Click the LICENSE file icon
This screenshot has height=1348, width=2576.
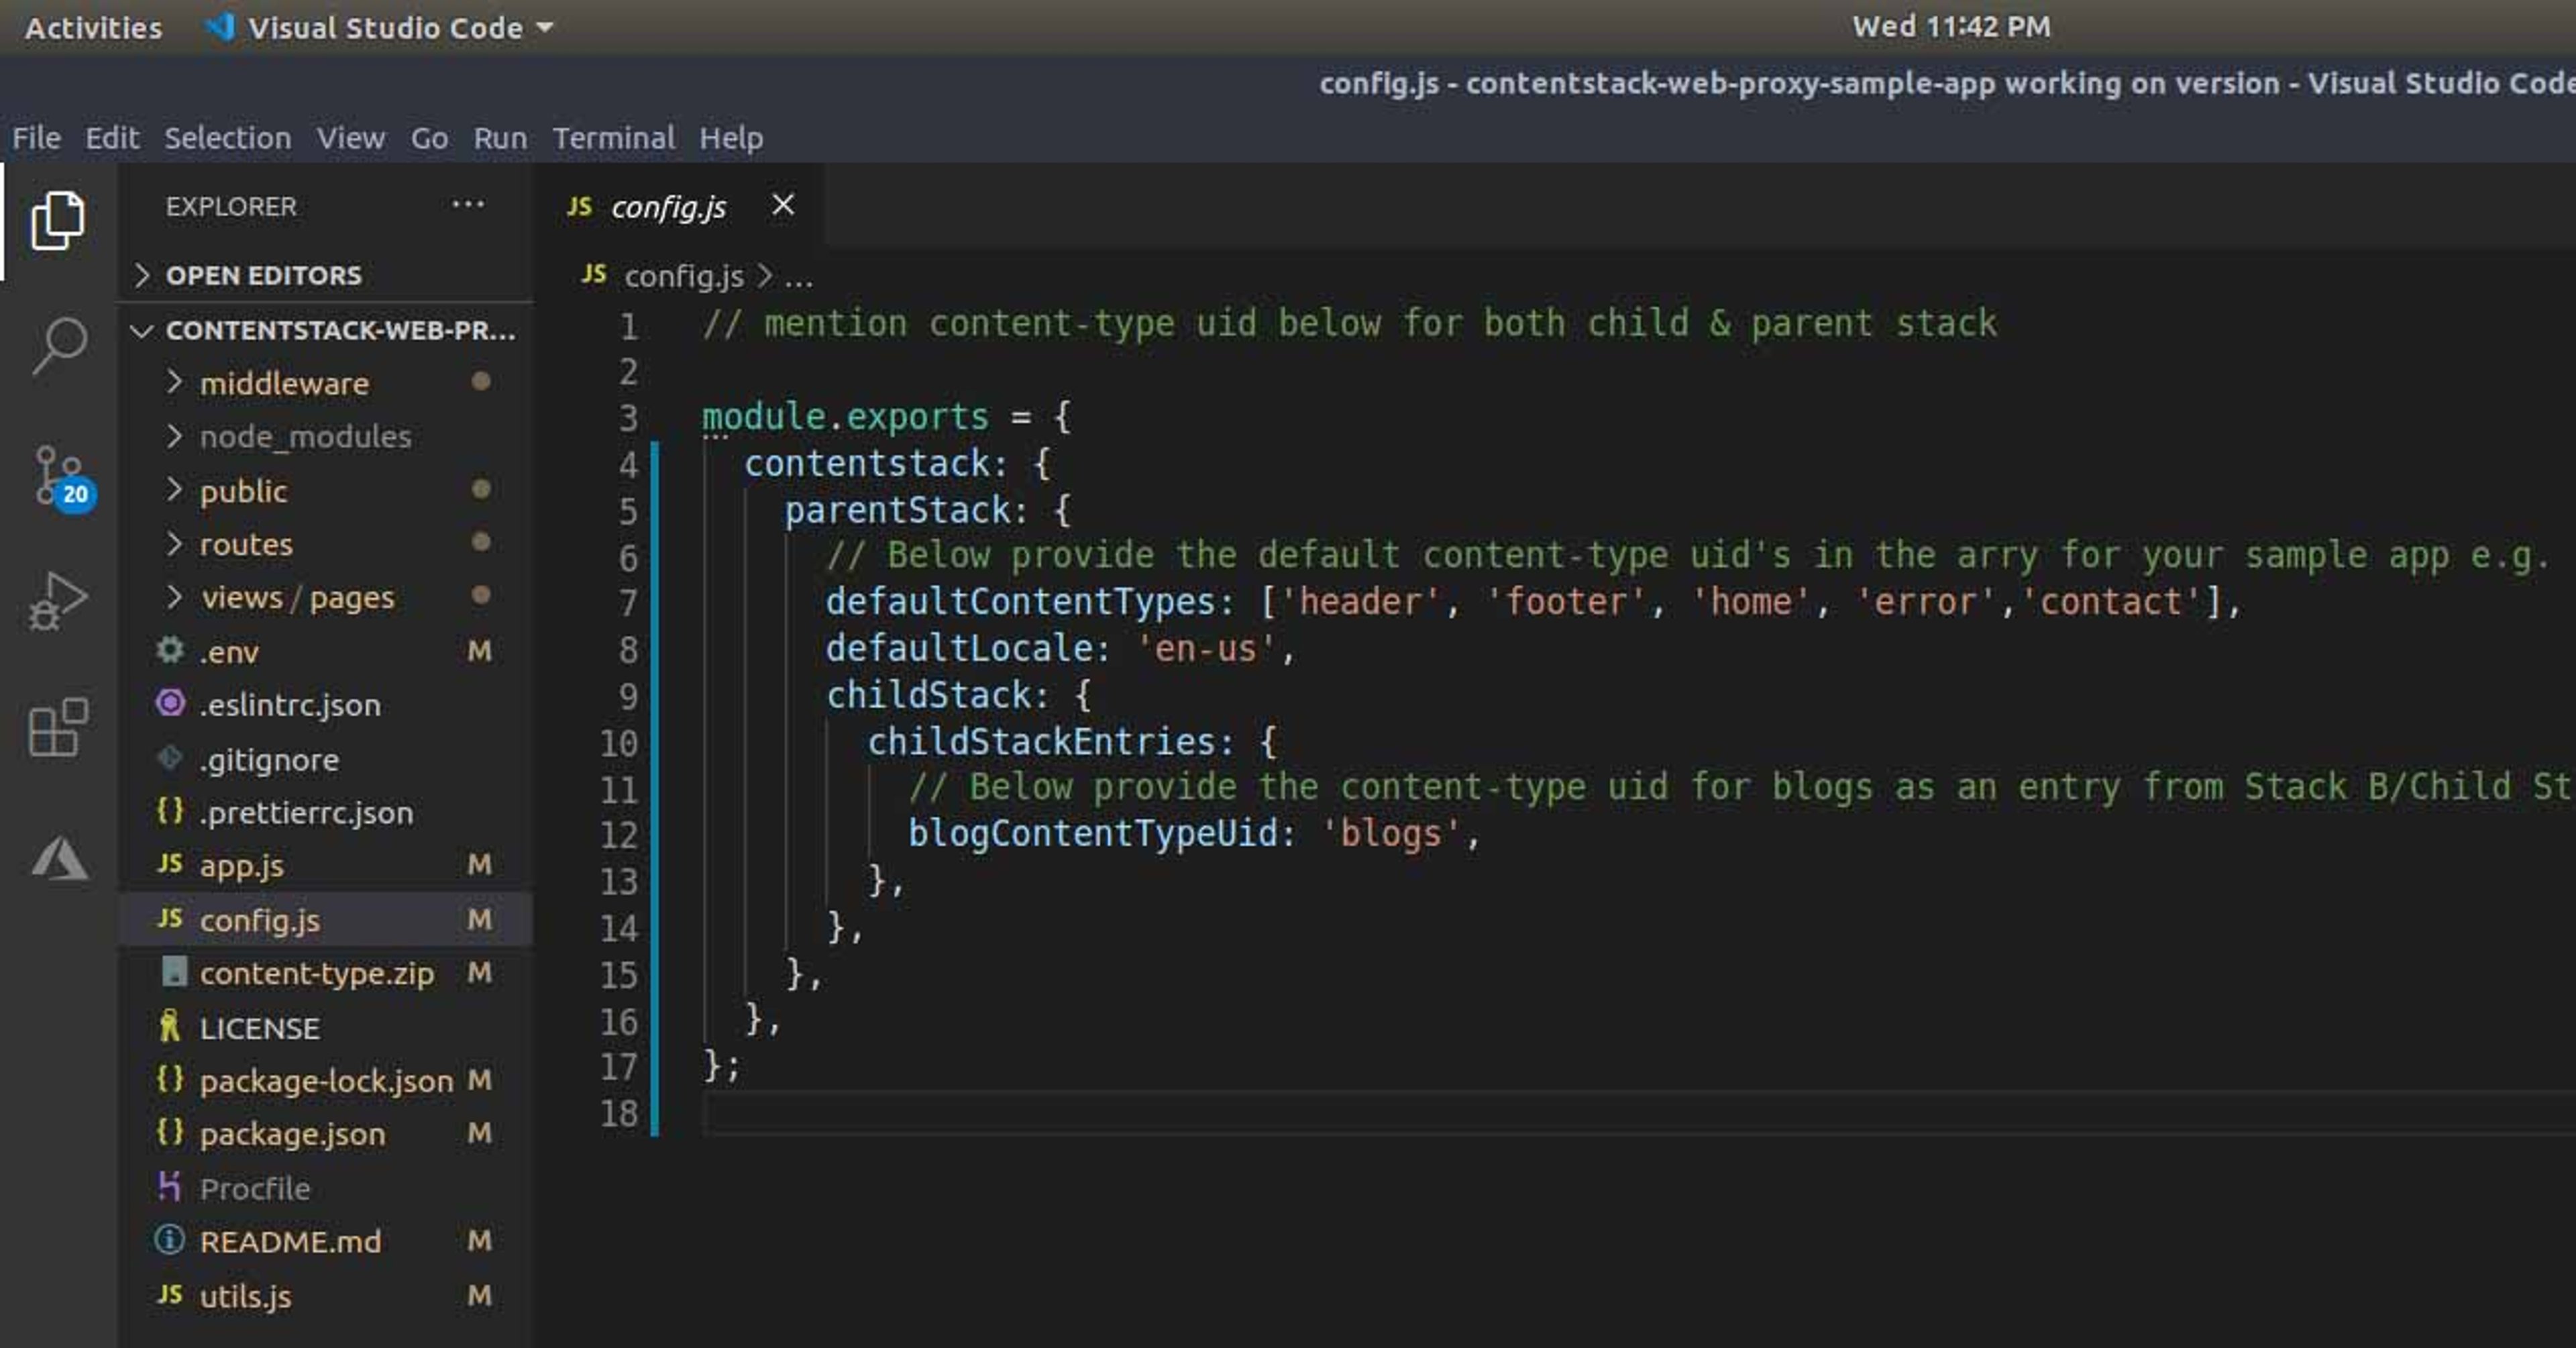coord(170,1026)
